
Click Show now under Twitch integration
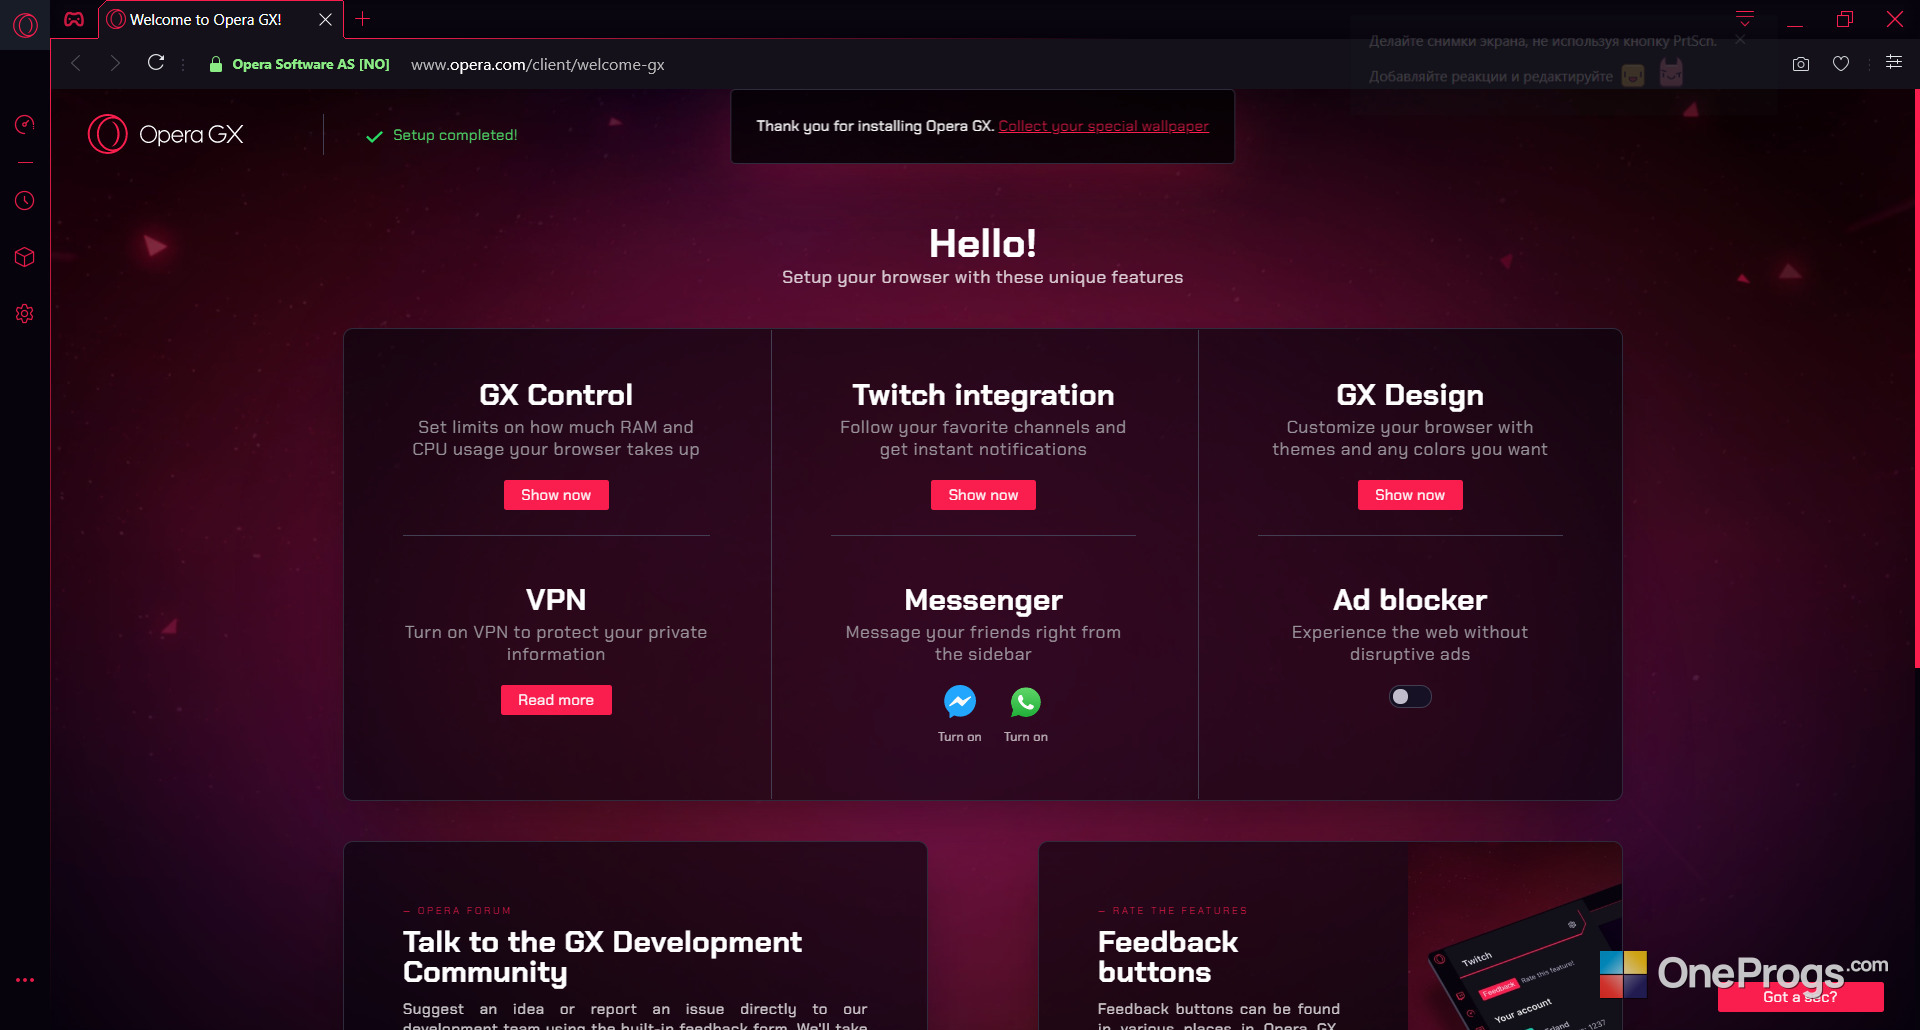[983, 495]
